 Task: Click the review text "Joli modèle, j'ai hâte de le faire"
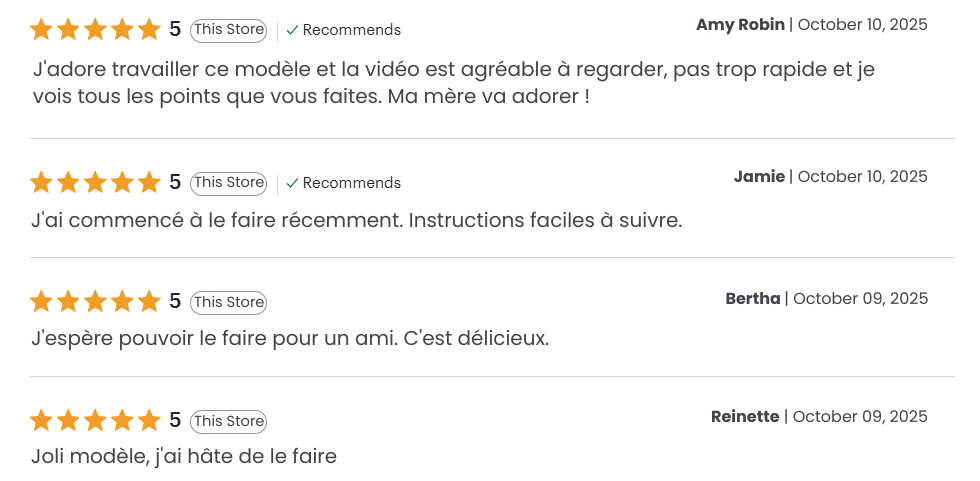[x=184, y=457]
